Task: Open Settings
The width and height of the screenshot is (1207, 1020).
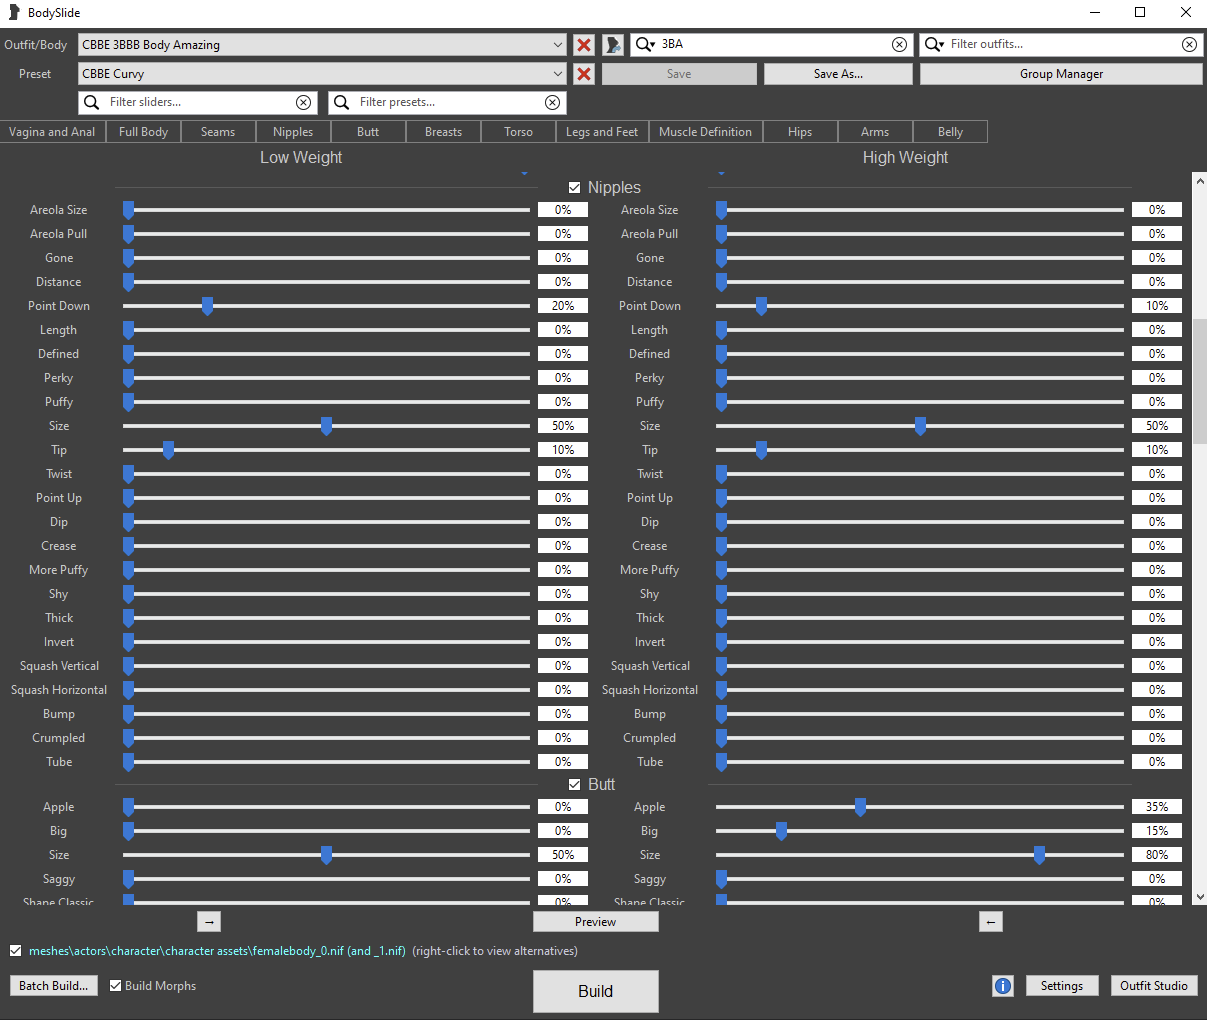Action: click(1062, 986)
